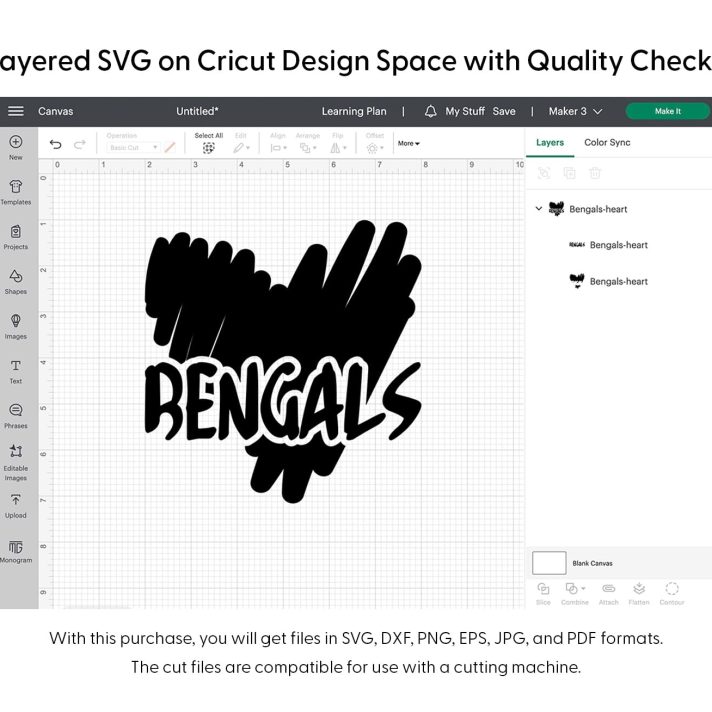Select the Bengals heart design on canvas
This screenshot has height=712, width=712.
(283, 361)
